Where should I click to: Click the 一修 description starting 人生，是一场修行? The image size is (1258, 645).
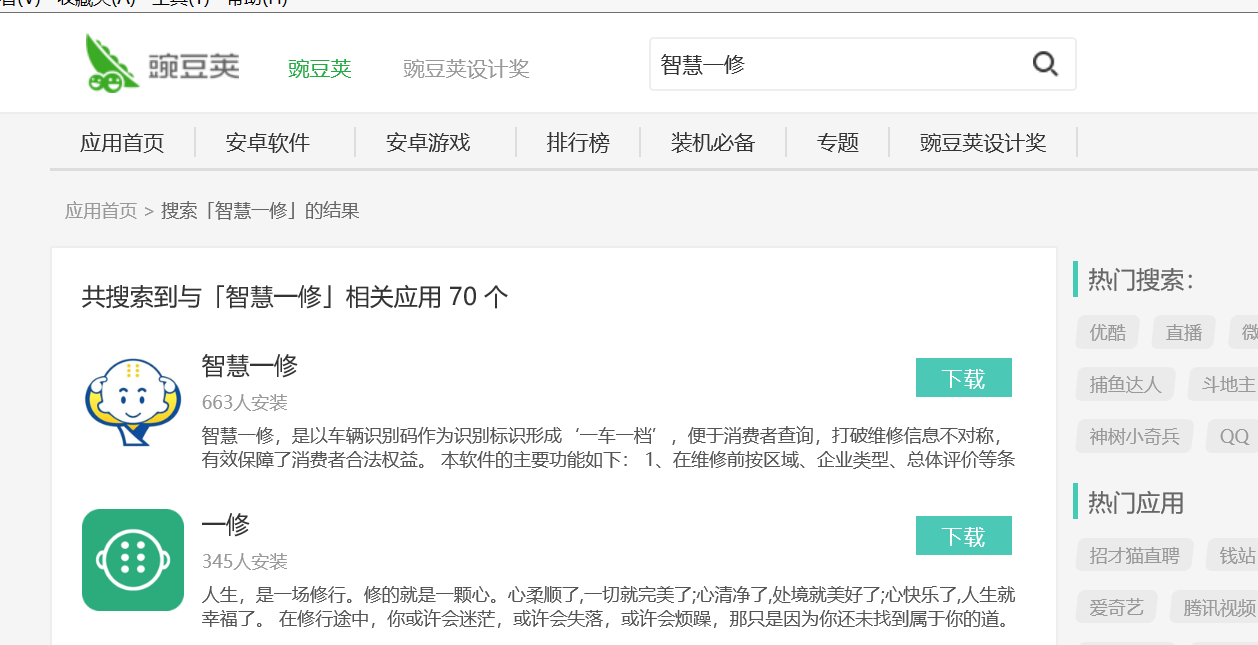click(x=609, y=607)
